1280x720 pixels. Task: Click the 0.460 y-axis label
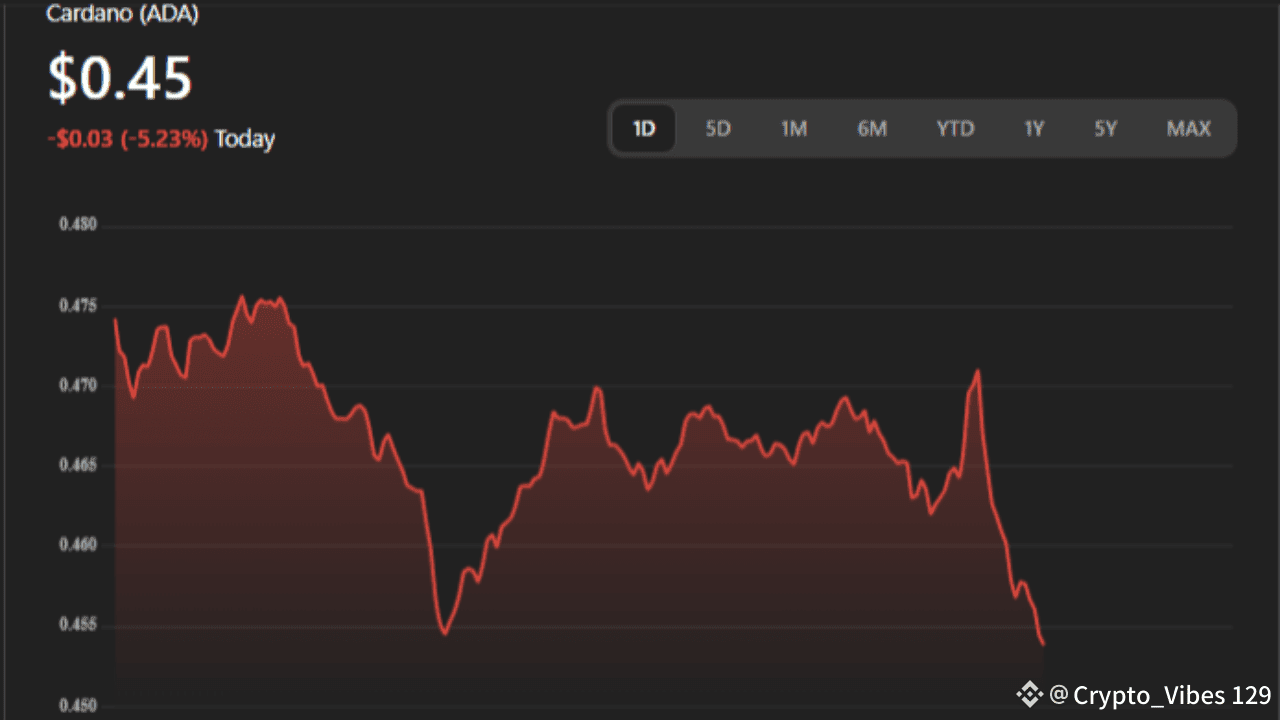point(77,545)
